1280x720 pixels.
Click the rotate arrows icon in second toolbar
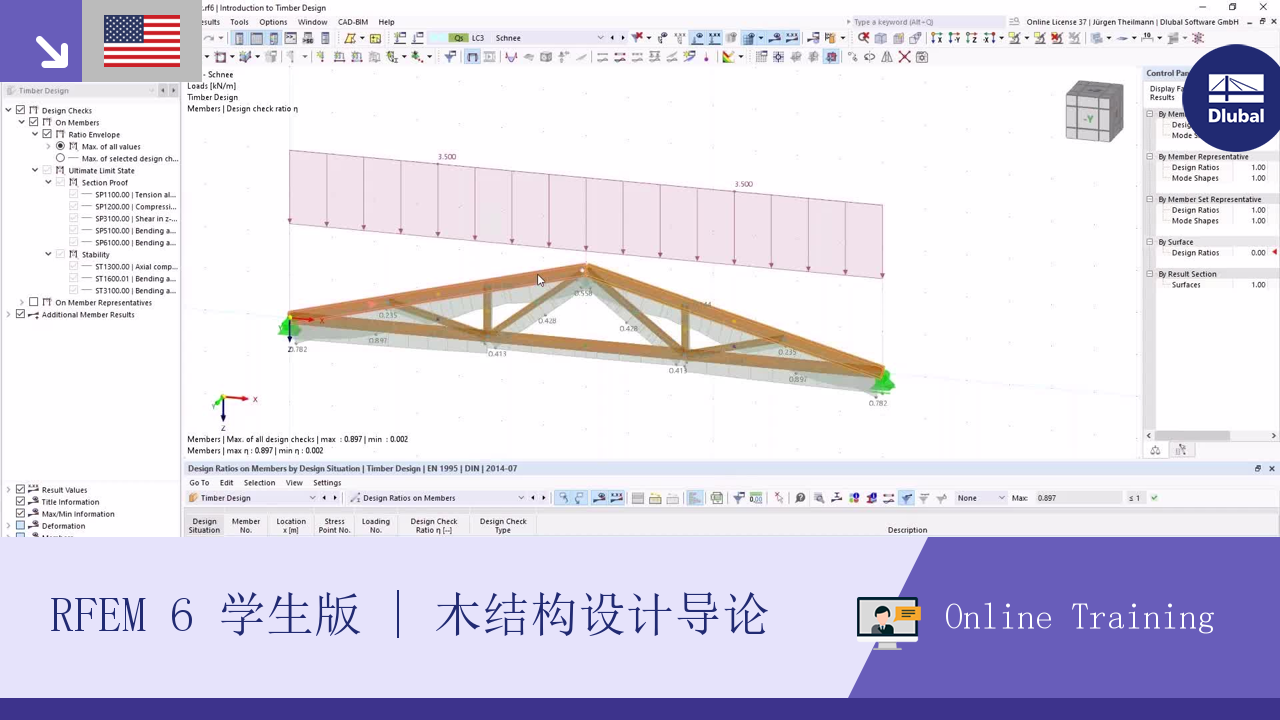[x=869, y=57]
